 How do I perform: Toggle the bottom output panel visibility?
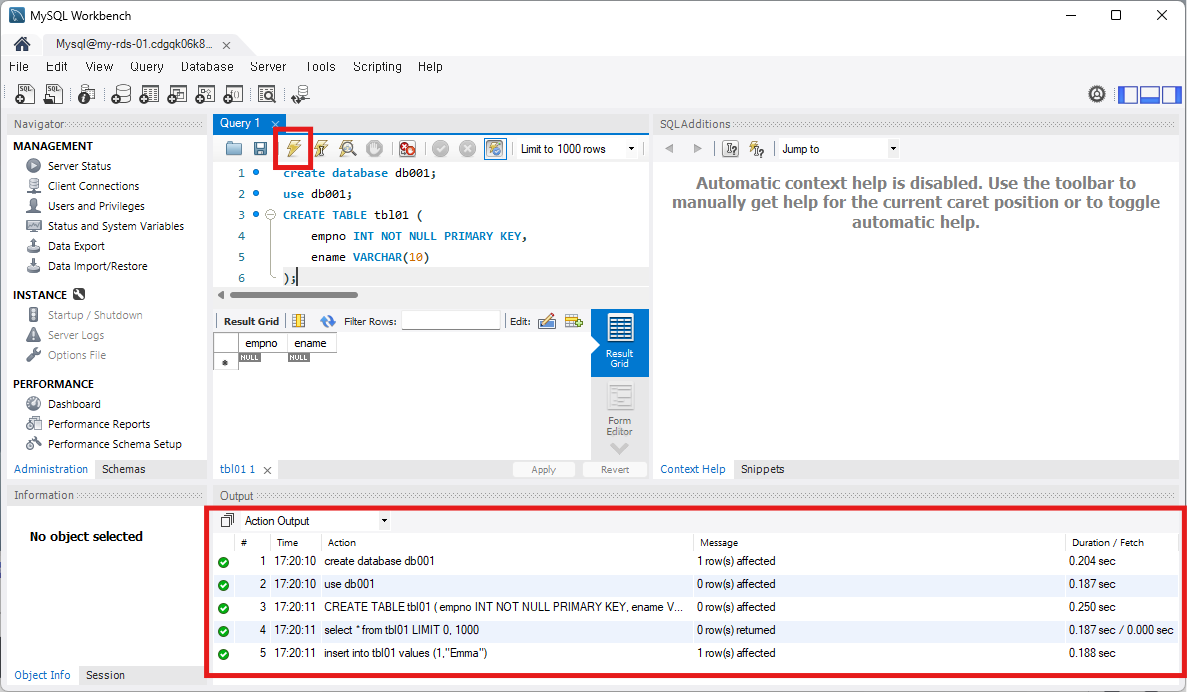(1150, 95)
